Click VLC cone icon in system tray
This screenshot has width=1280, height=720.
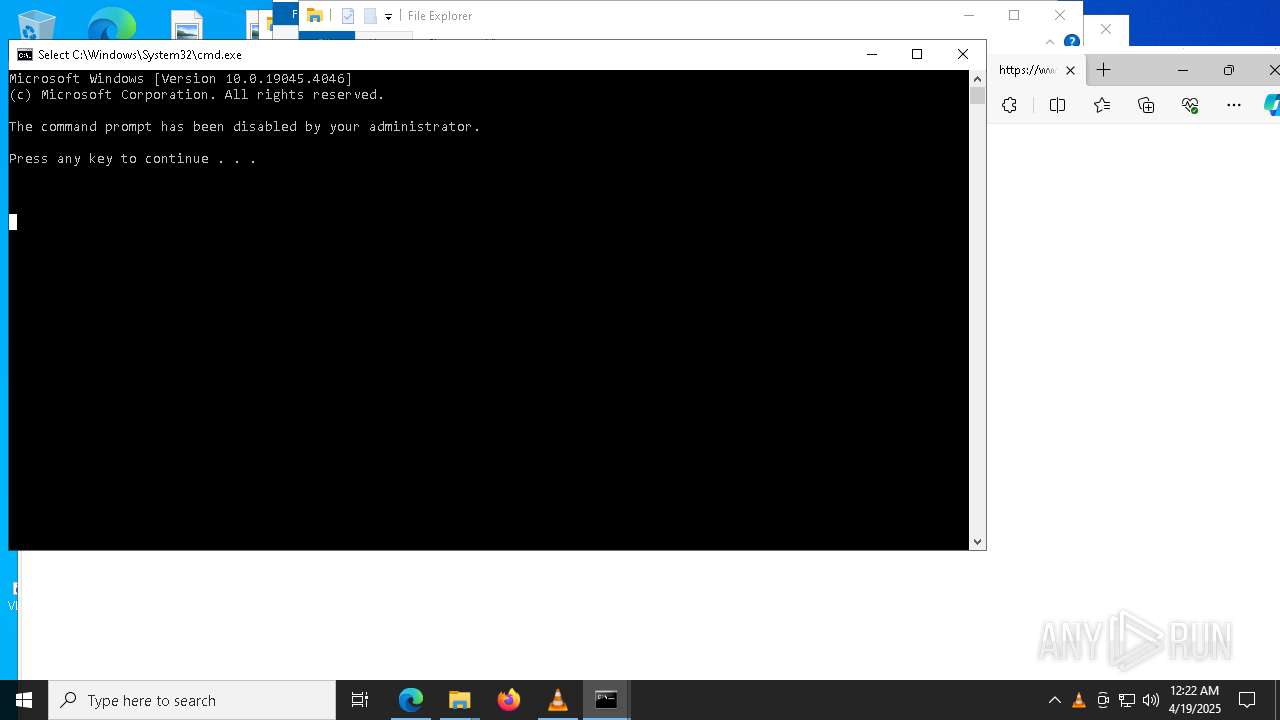click(x=1078, y=700)
